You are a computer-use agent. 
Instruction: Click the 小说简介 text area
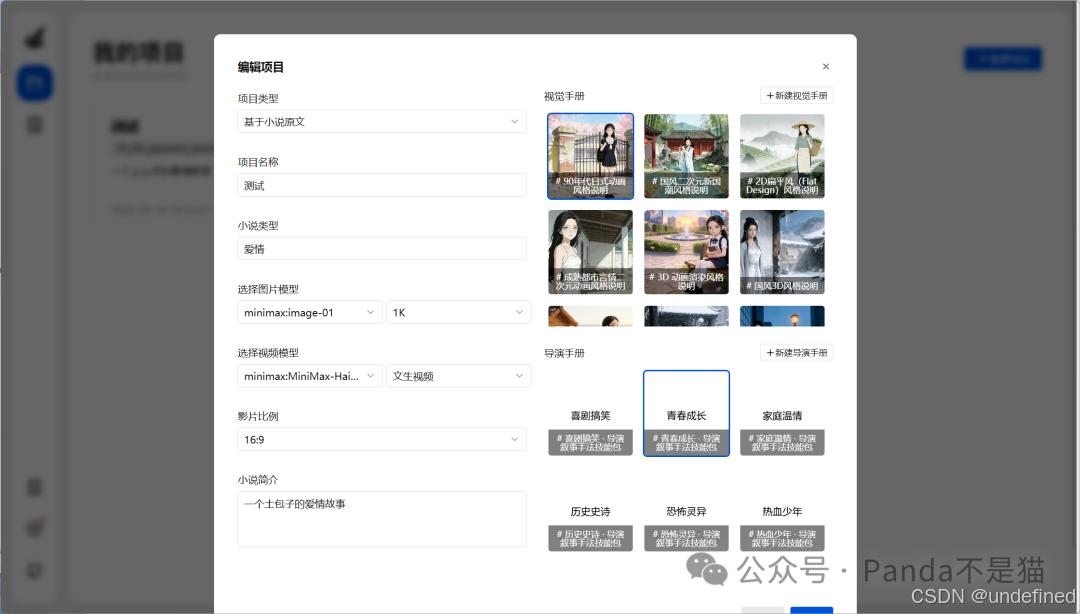[382, 519]
